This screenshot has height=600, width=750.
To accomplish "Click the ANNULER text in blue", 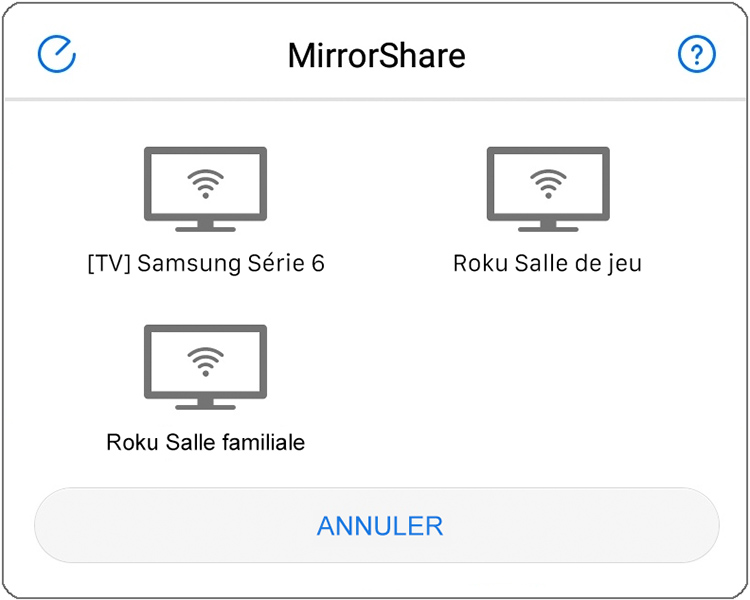I will click(x=380, y=526).
